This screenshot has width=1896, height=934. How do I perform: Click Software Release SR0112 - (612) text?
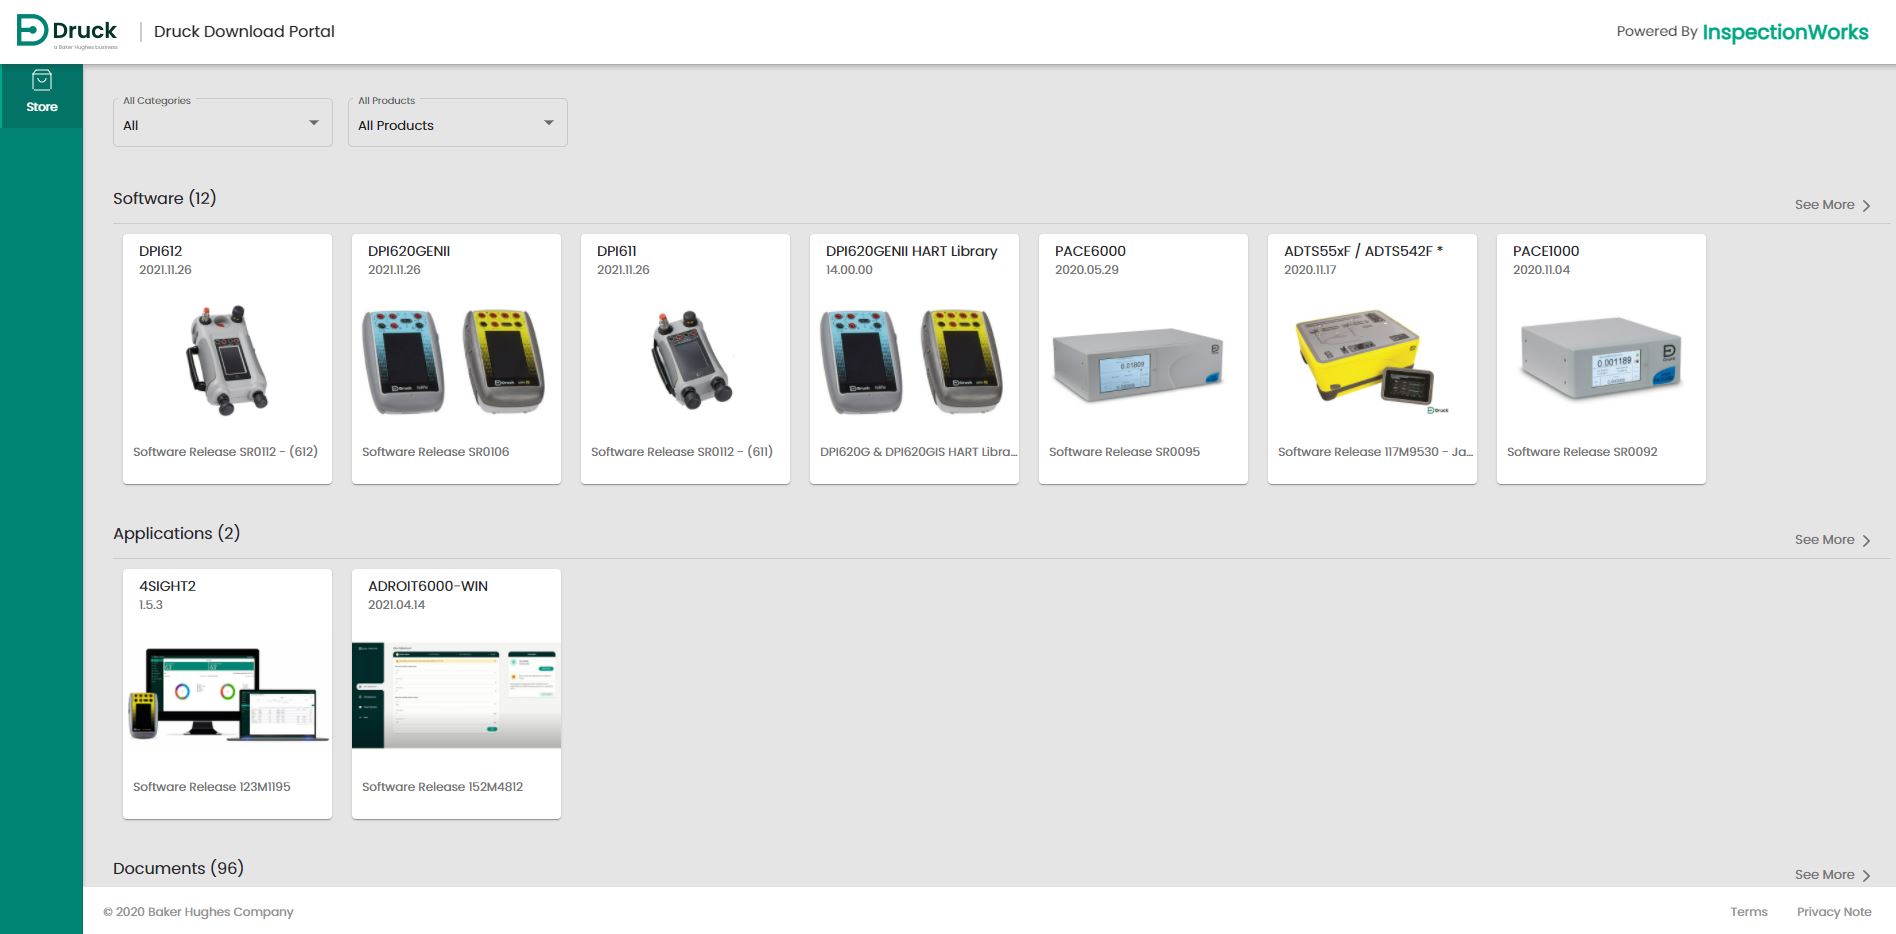tap(225, 452)
